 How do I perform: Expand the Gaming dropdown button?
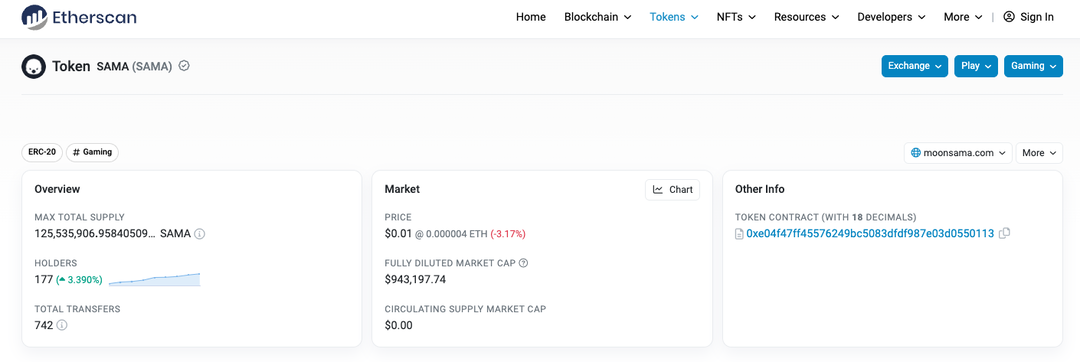click(1033, 66)
